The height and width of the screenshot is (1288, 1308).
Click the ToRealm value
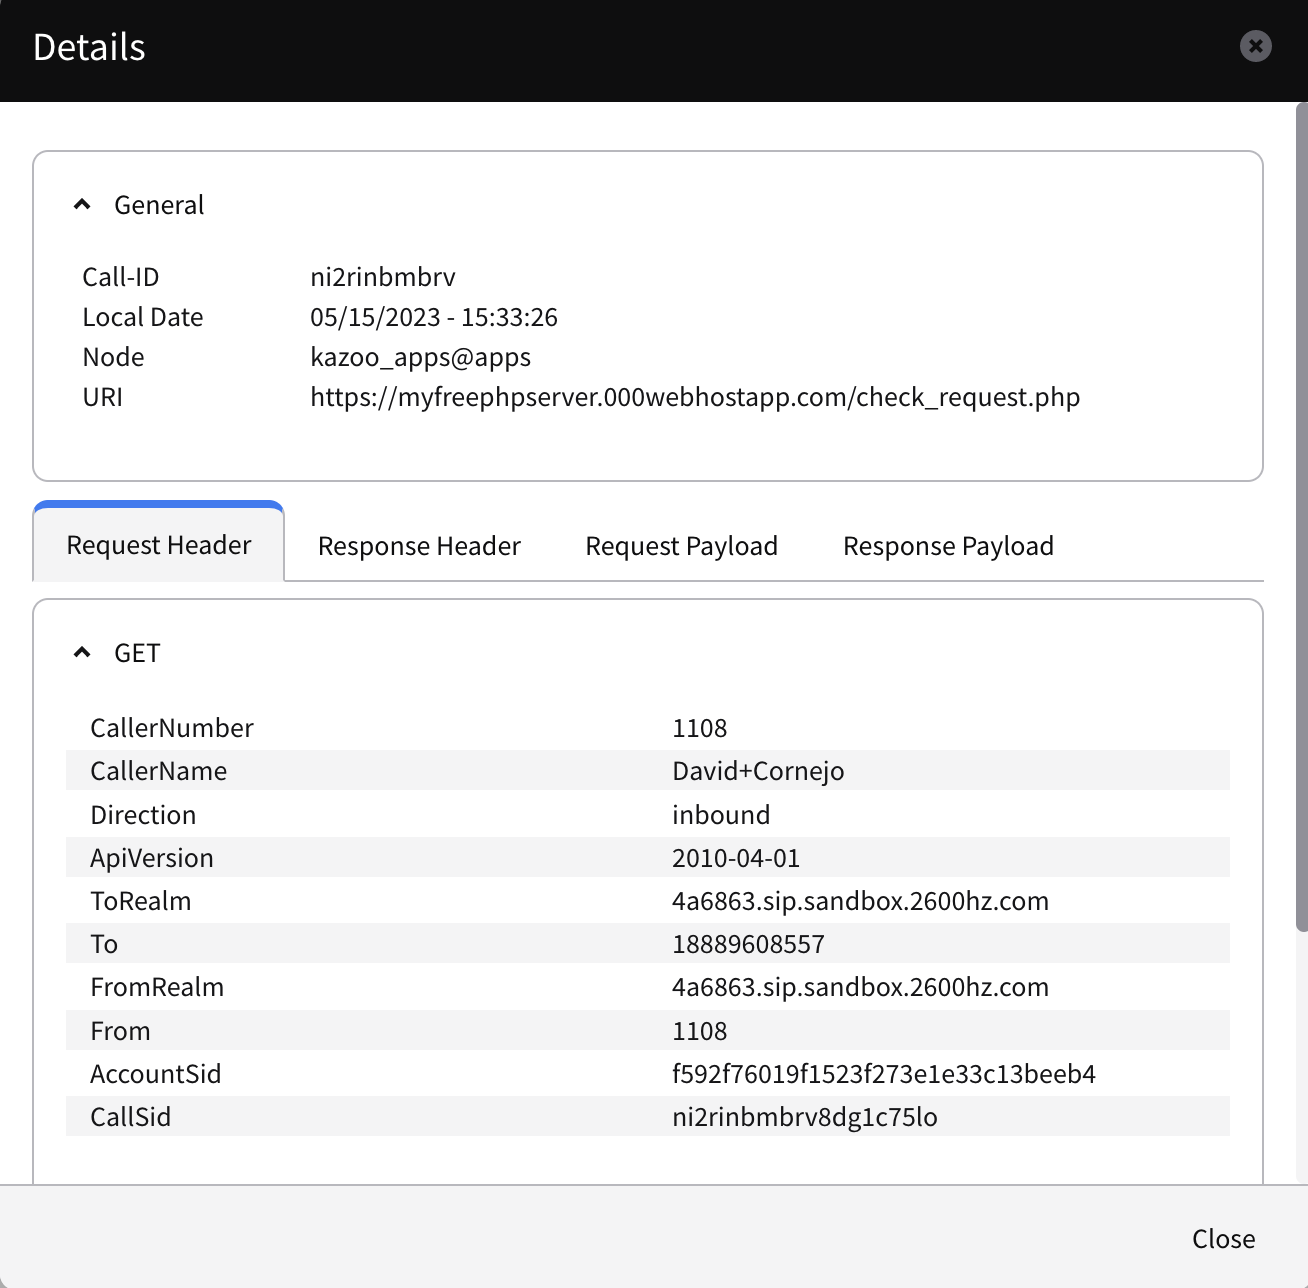[x=860, y=901]
